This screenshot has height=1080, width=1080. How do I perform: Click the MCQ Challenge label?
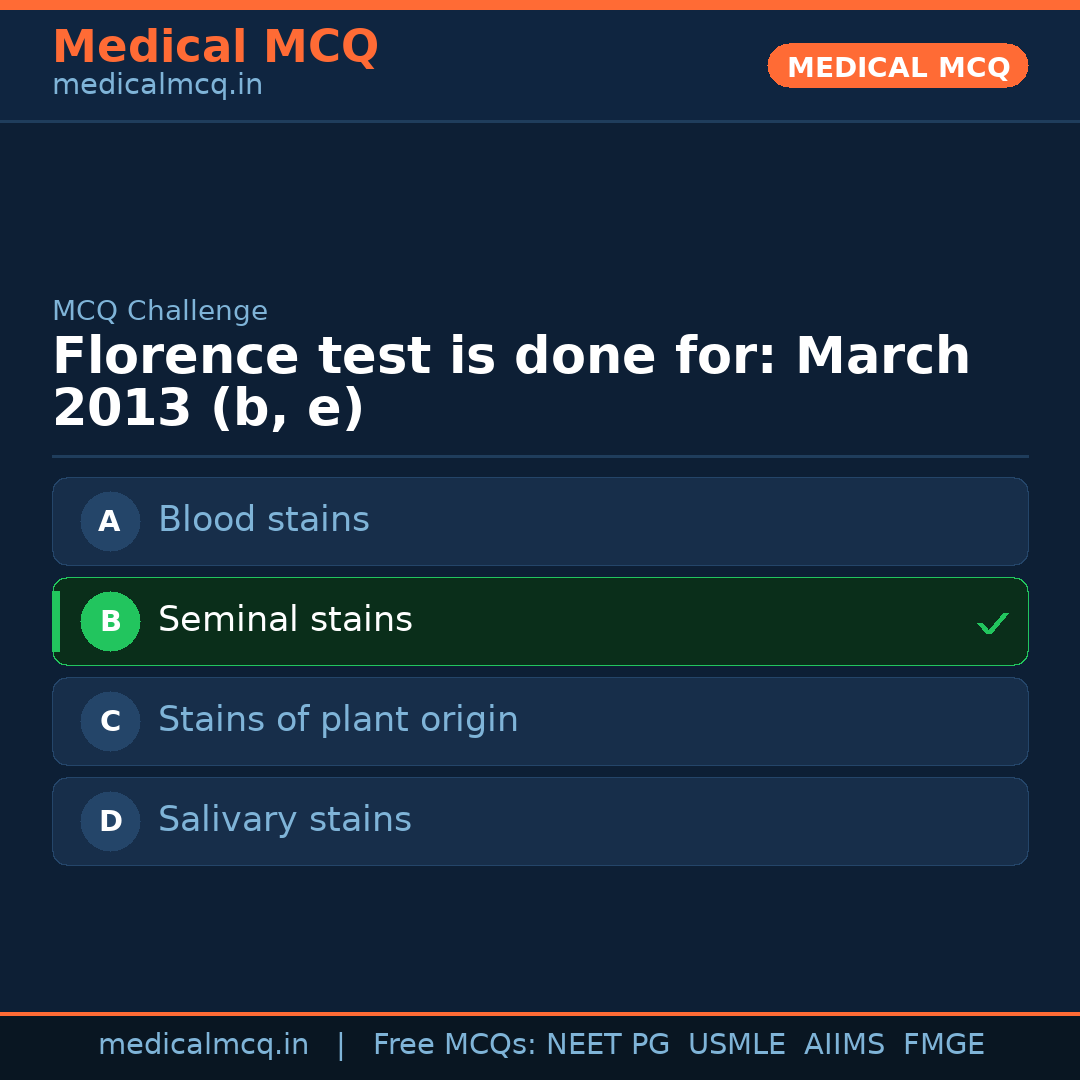(160, 311)
